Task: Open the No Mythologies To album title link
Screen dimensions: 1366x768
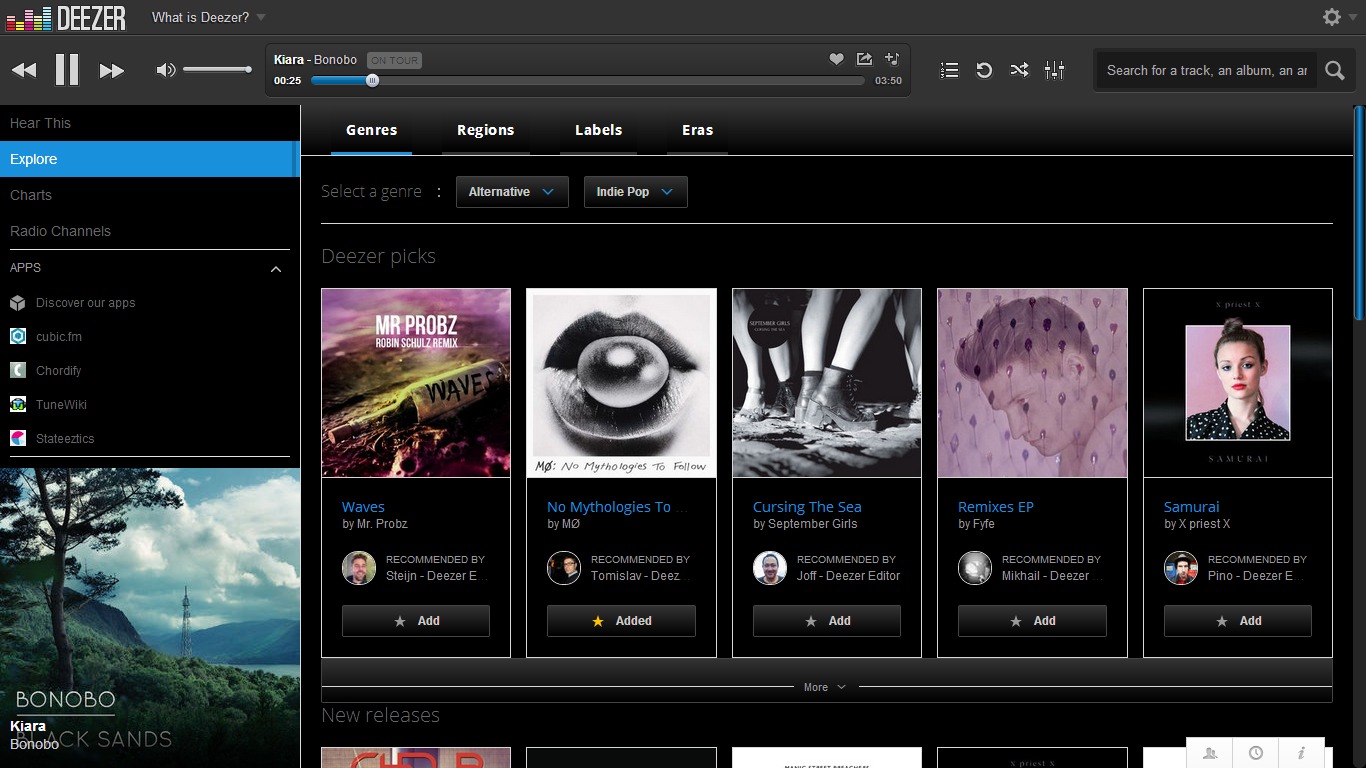Action: (617, 507)
